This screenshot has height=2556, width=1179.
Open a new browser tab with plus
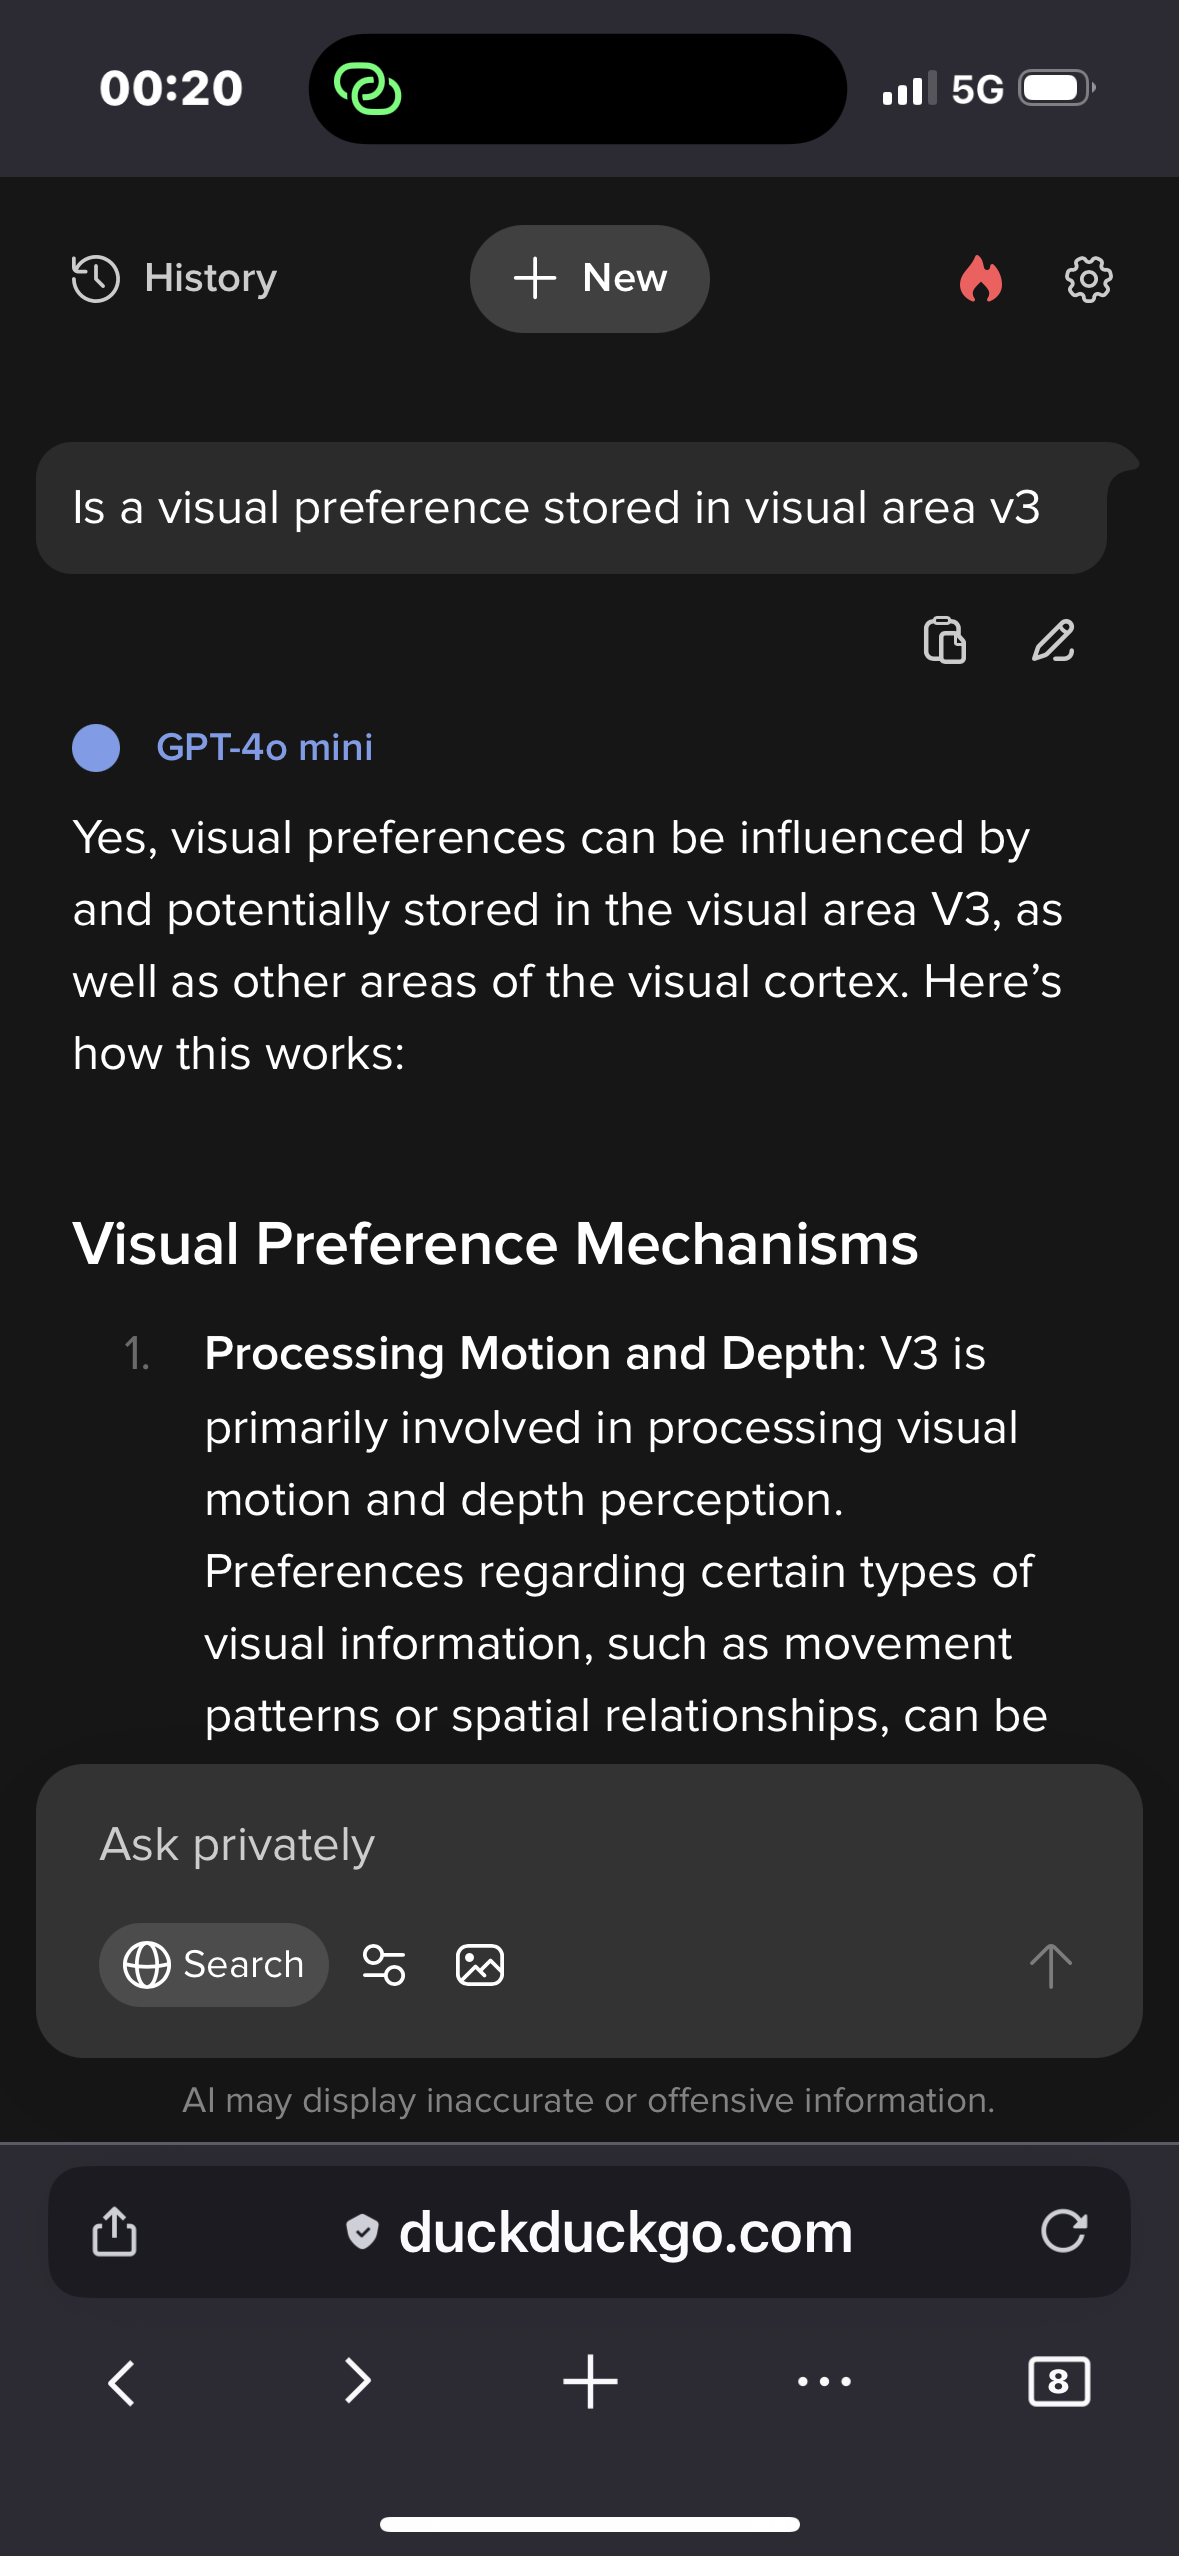590,2382
